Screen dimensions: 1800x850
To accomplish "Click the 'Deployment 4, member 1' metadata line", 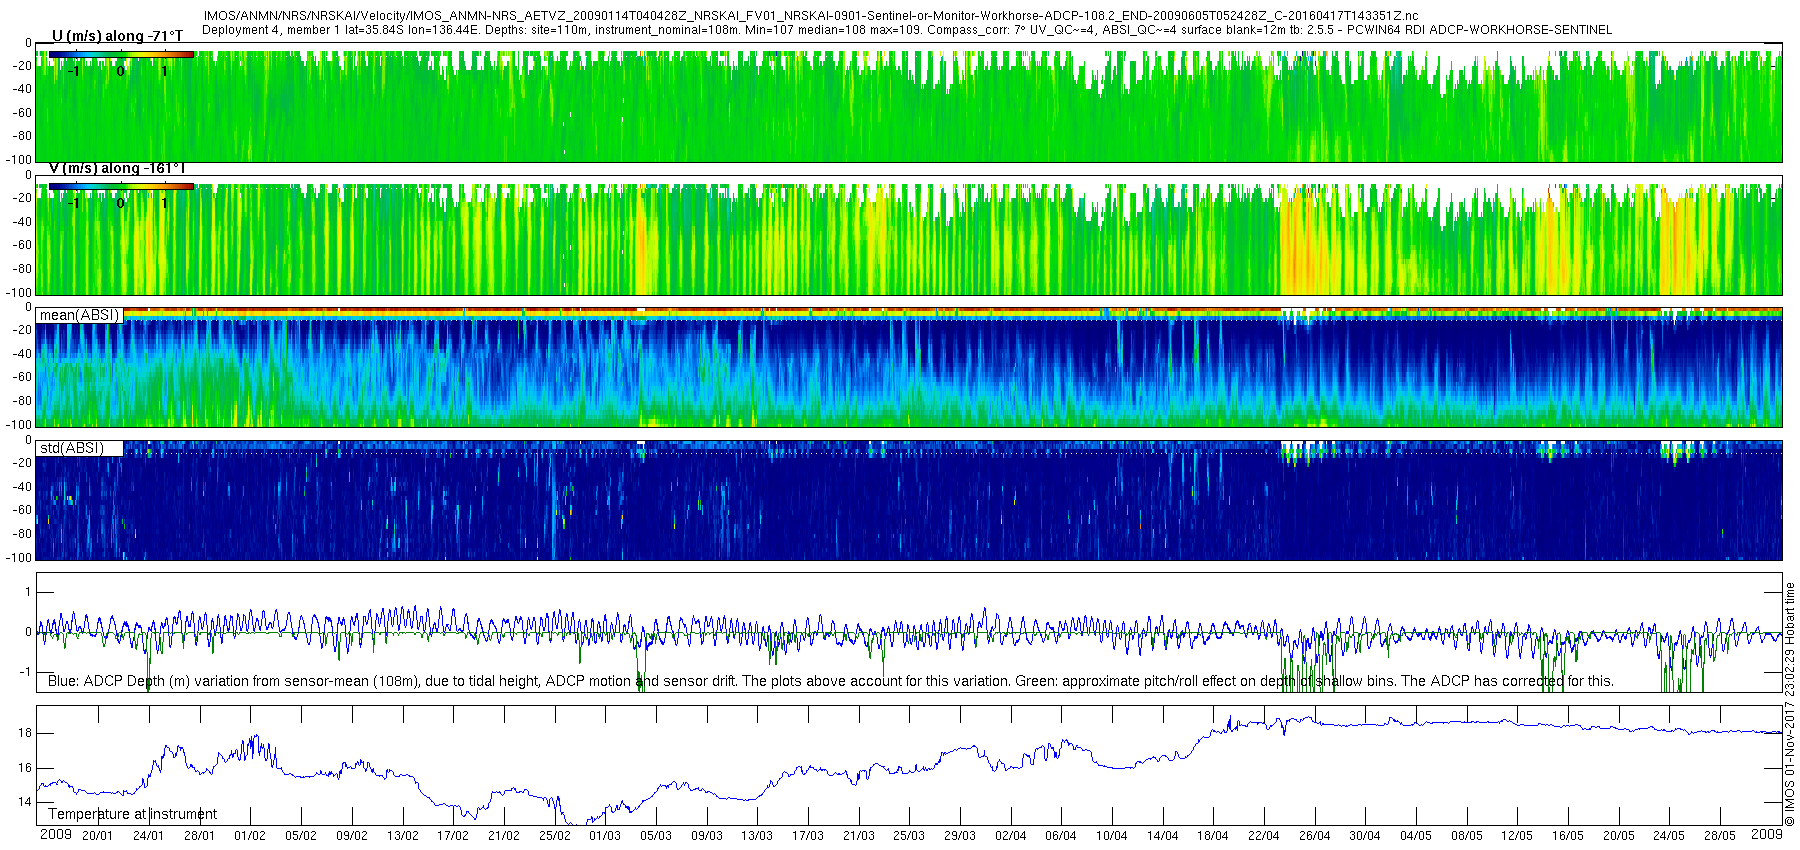I will pyautogui.click(x=907, y=30).
